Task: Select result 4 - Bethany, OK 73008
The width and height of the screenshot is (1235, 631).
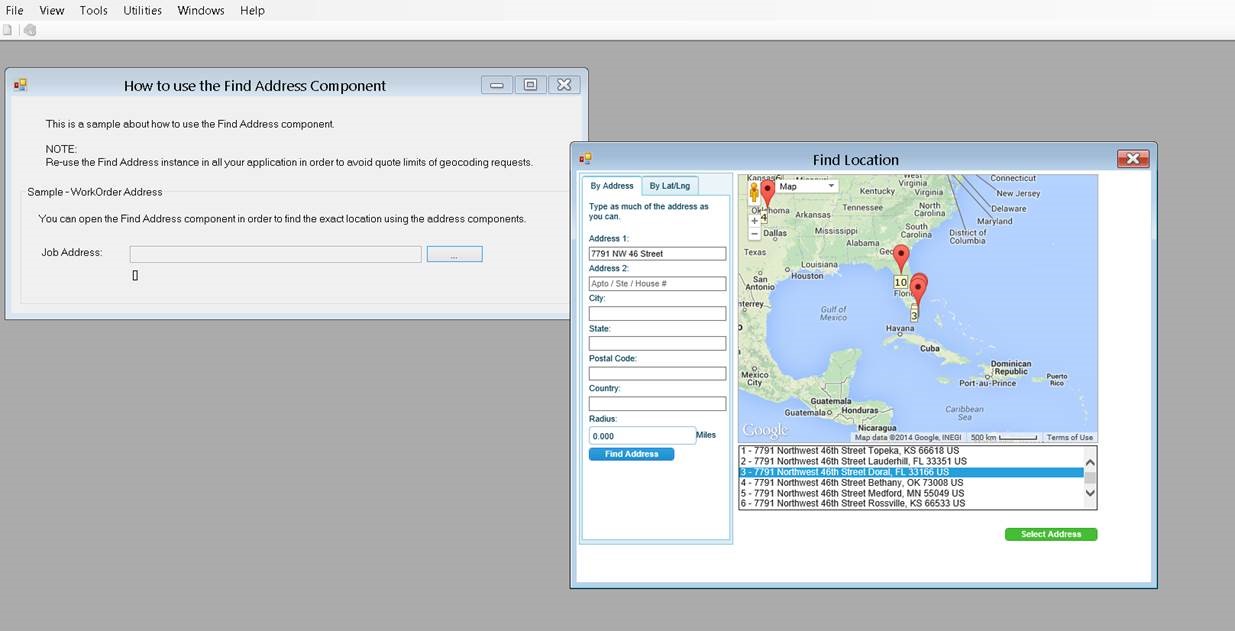Action: (x=911, y=483)
